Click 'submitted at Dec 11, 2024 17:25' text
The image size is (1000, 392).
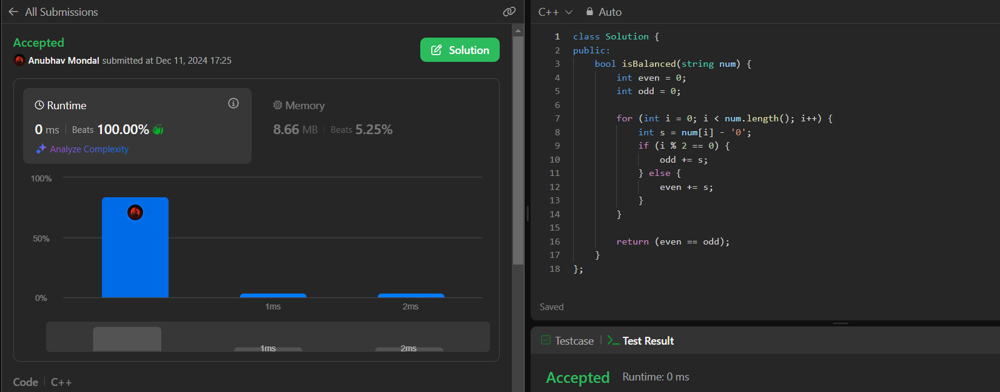pos(167,61)
